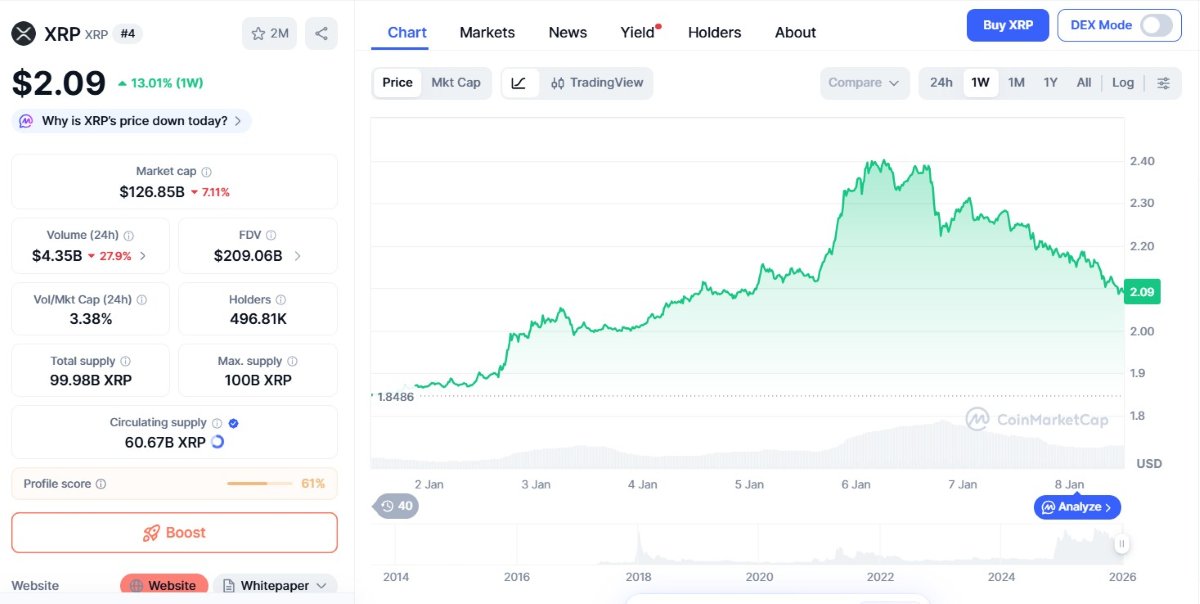The image size is (1200, 604).
Task: Click circulating supply progress ring icon
Action: 217,442
